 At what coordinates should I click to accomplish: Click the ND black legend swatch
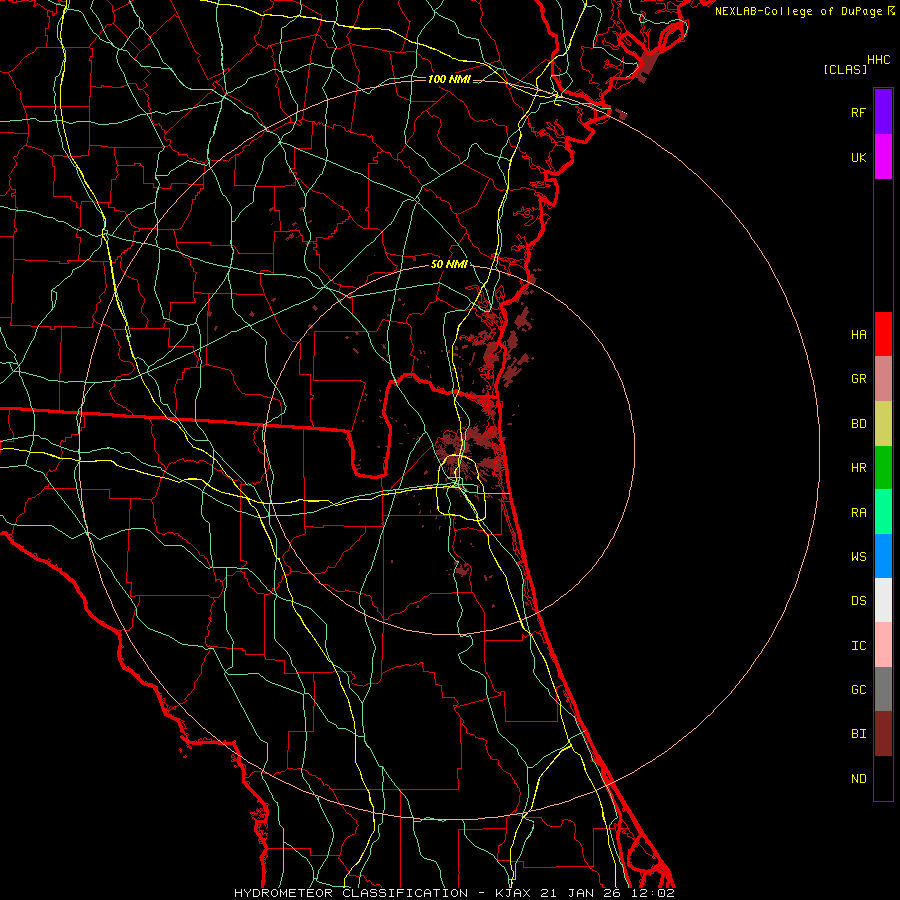pyautogui.click(x=883, y=778)
